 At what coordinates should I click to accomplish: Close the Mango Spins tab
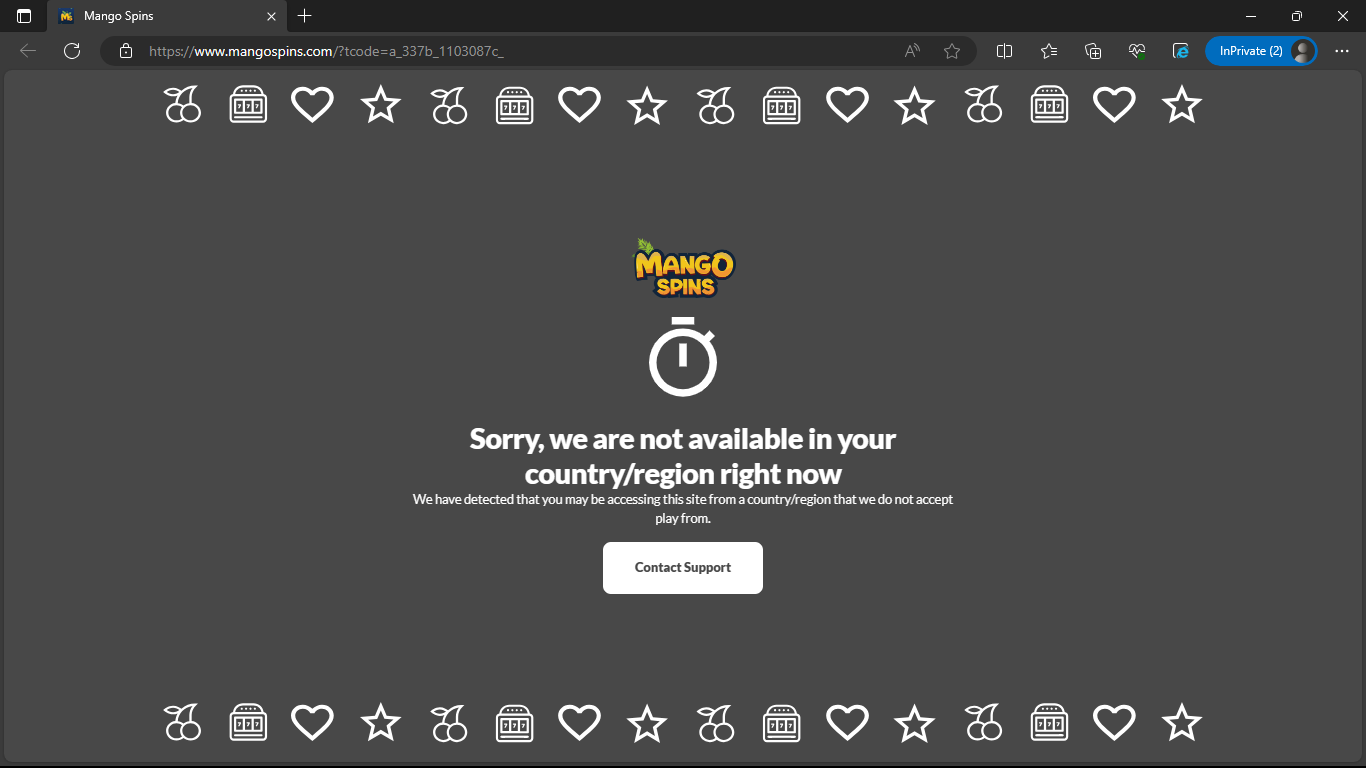[271, 16]
